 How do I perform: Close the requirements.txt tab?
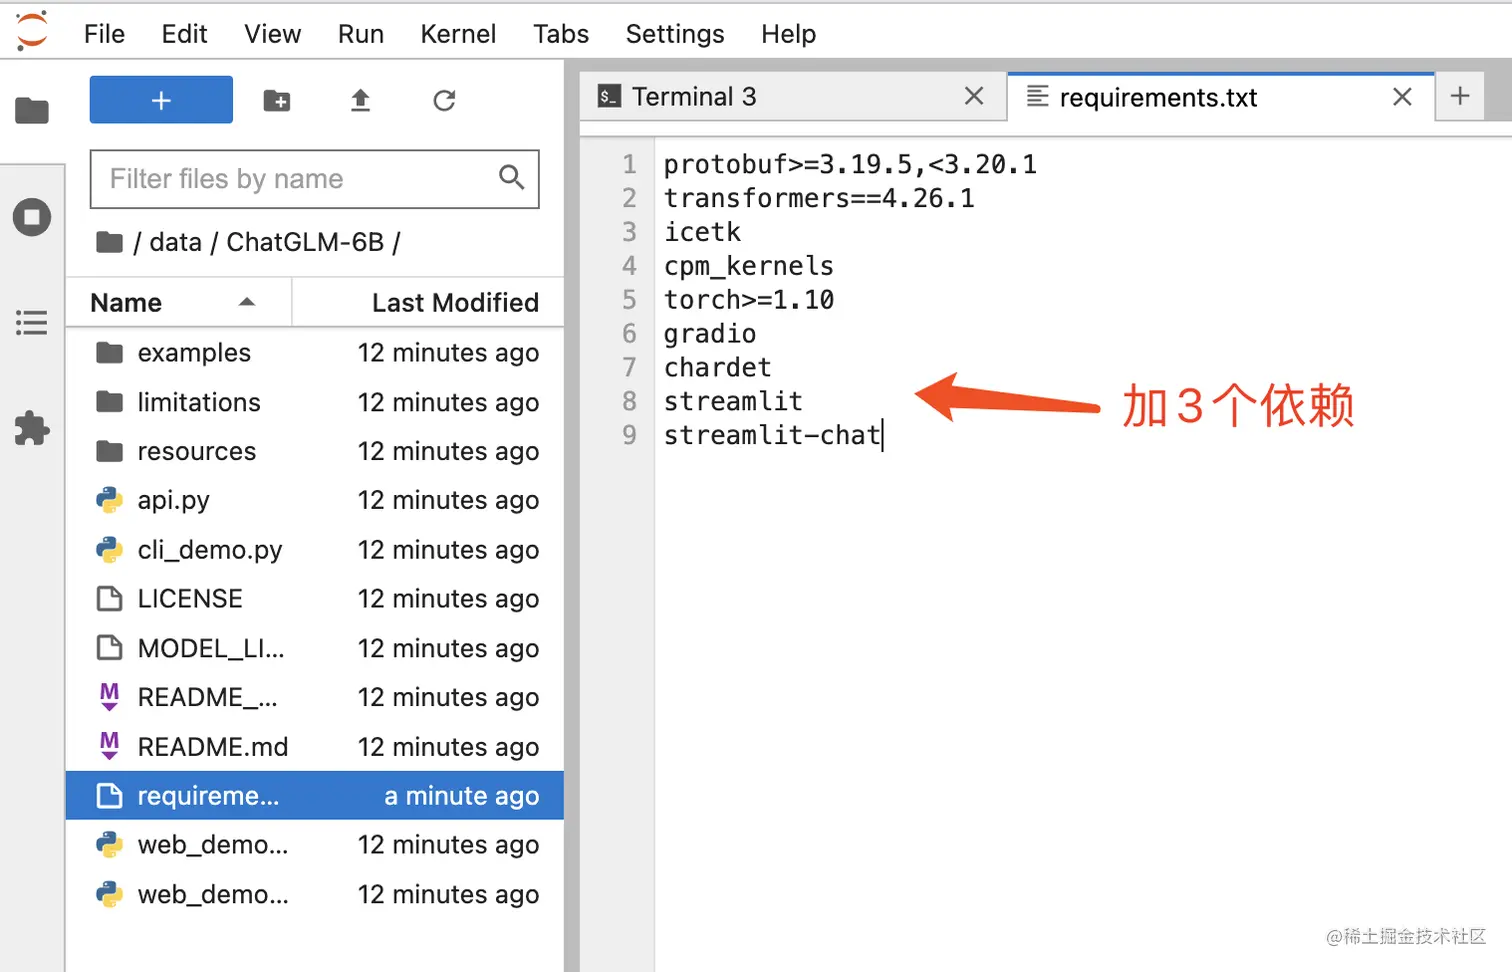point(1402,97)
